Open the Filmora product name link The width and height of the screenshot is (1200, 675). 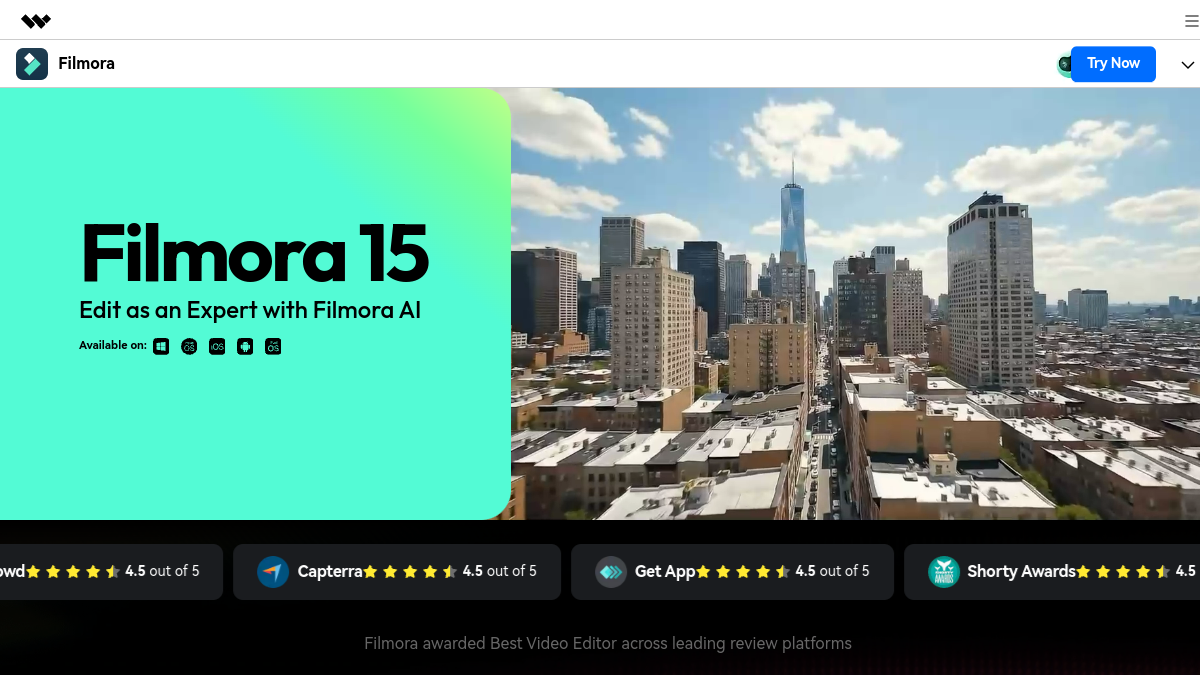86,64
